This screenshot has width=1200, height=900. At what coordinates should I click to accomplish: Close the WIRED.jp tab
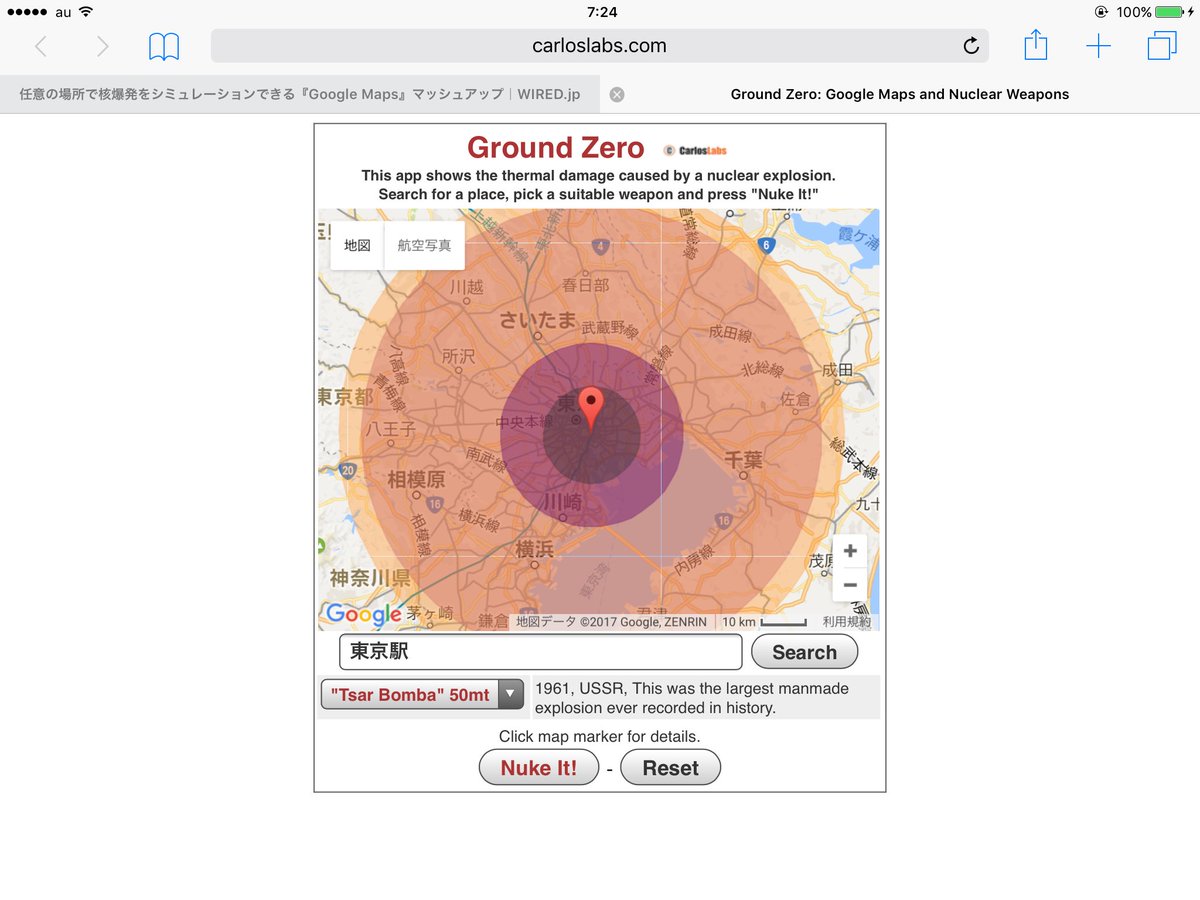click(617, 94)
